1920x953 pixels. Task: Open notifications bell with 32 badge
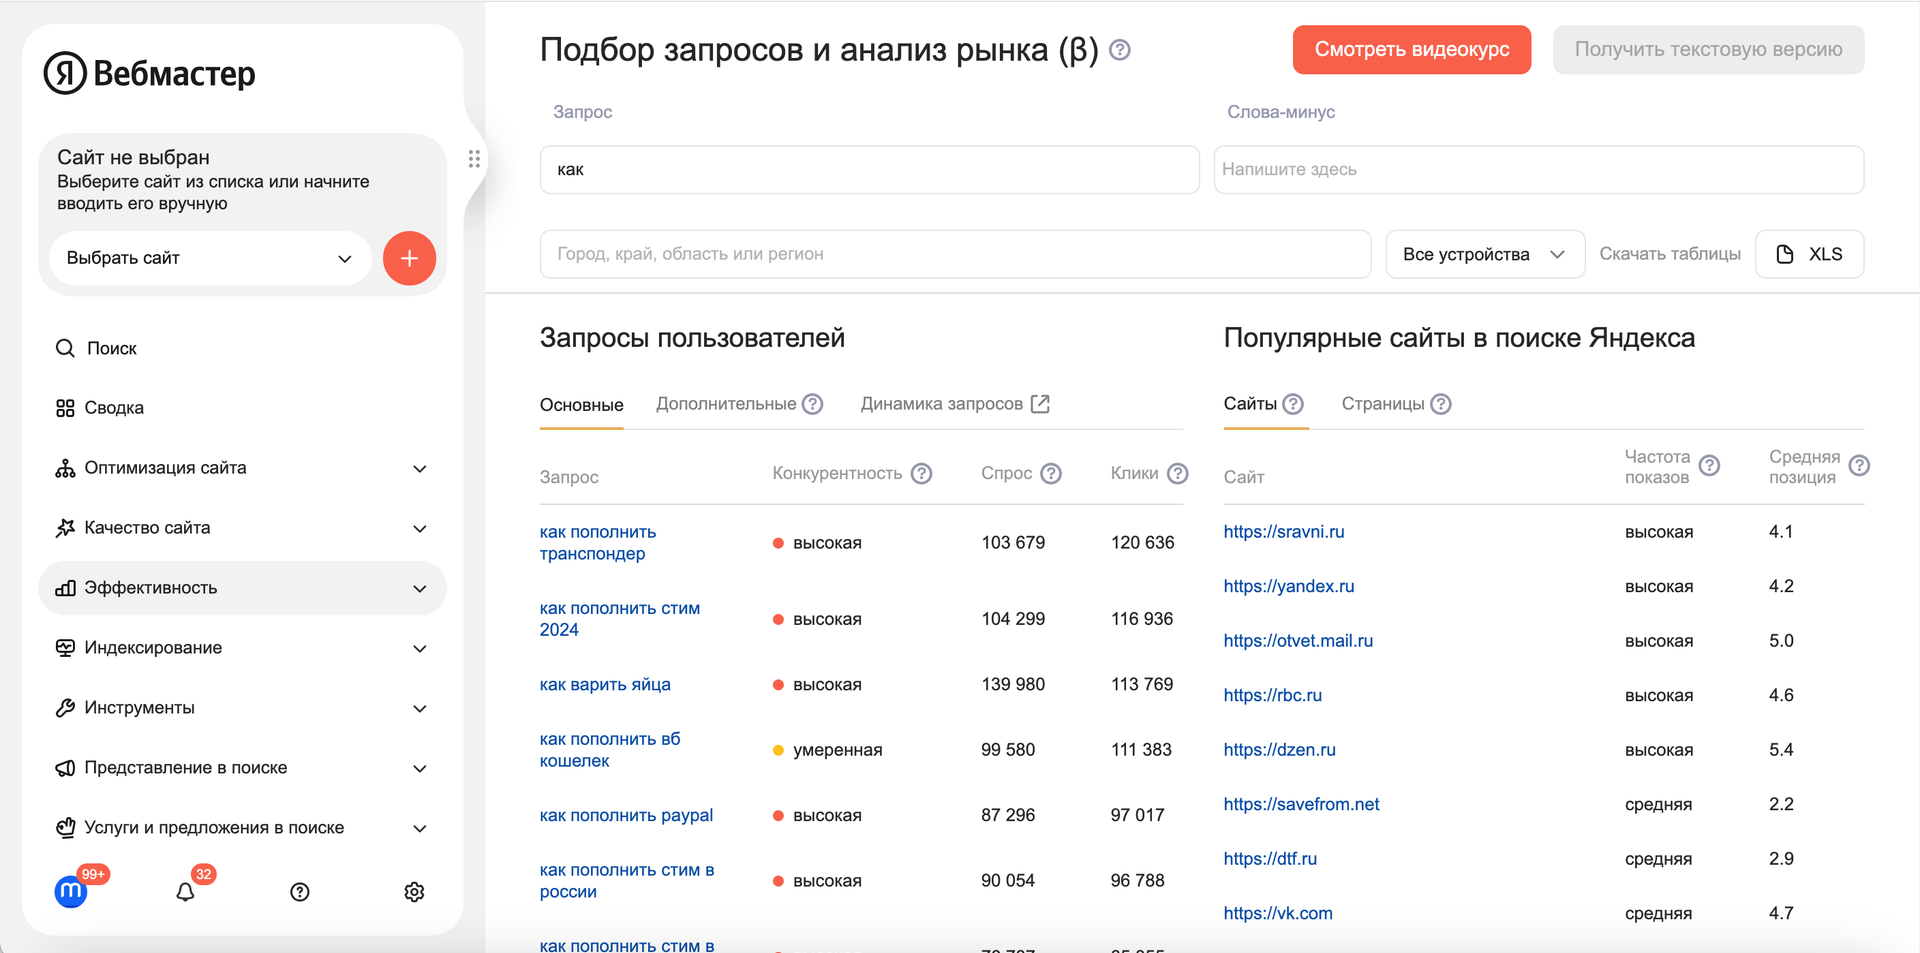[x=185, y=891]
